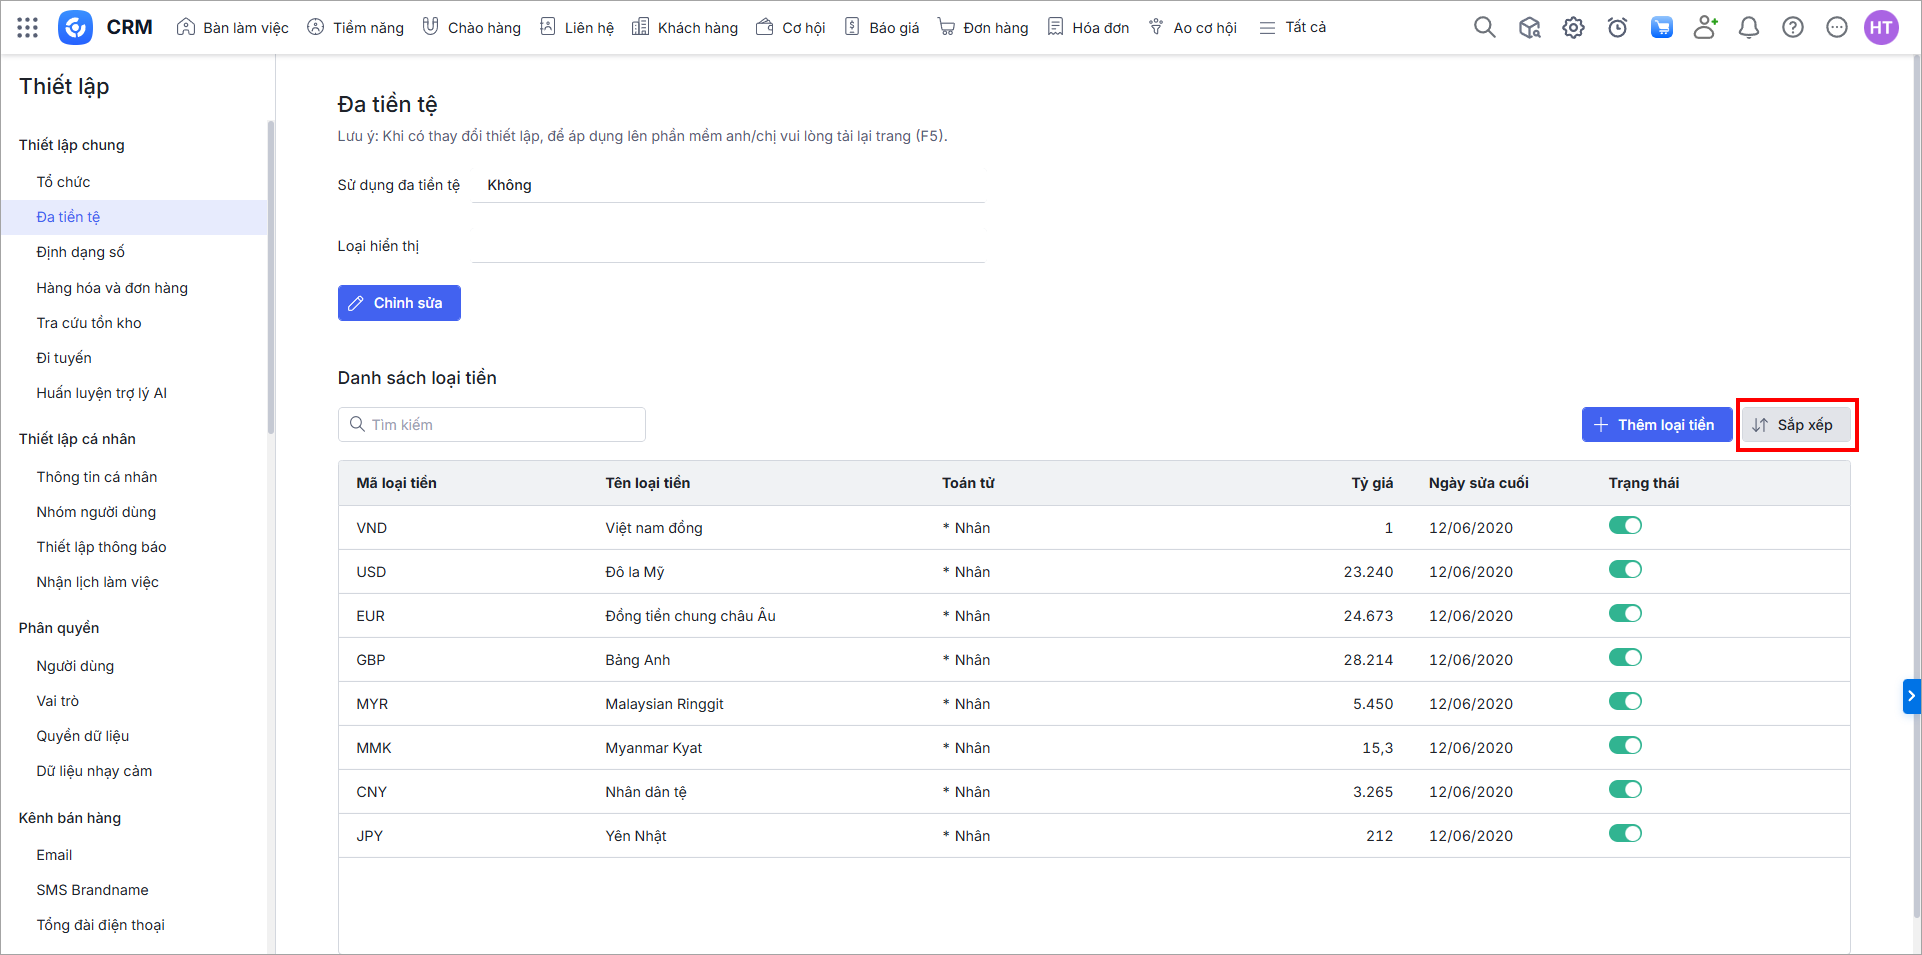Click the alarm clock reminder icon
This screenshot has height=955, width=1922.
tap(1617, 28)
